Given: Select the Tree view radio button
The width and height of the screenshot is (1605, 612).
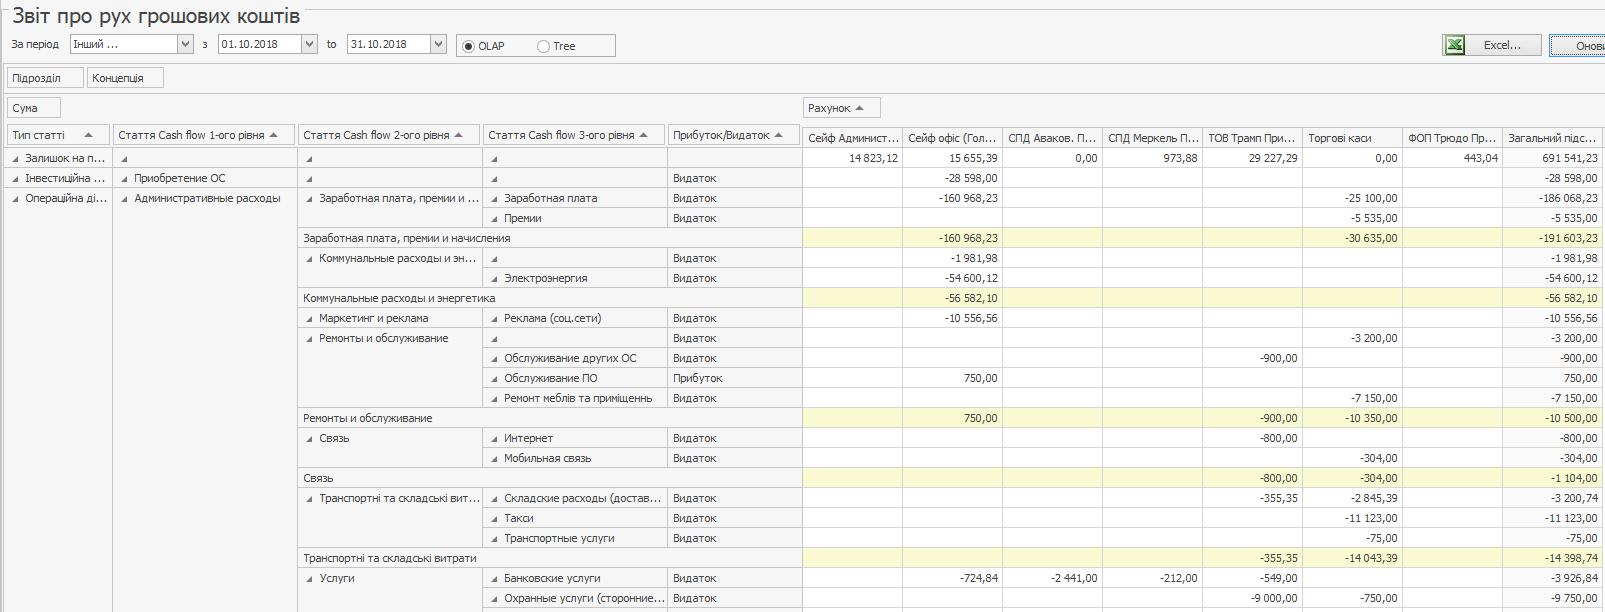Looking at the screenshot, I should pos(544,46).
